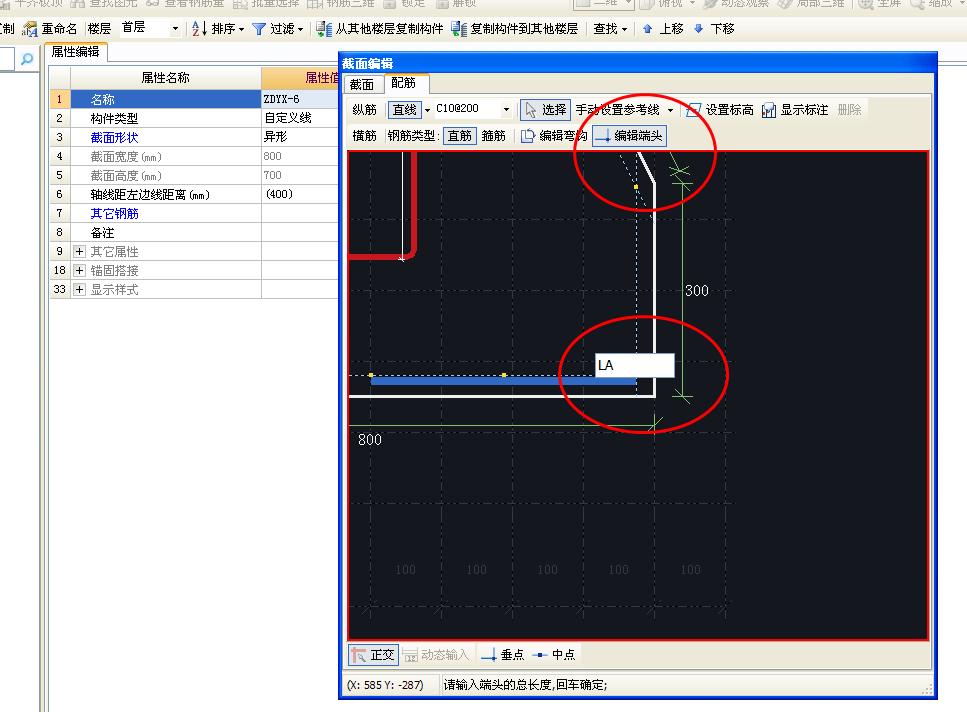Click the 截面形状 property link
Screen dimensions: 967x712
click(114, 137)
